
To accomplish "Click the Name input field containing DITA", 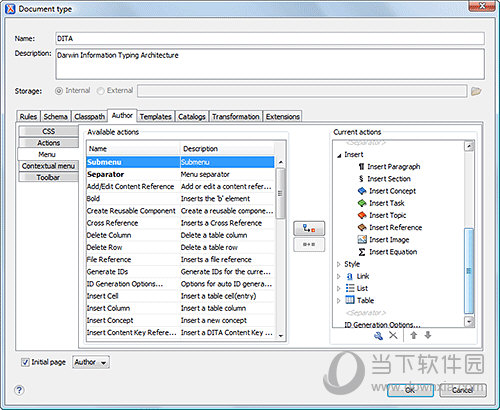I will [x=270, y=38].
